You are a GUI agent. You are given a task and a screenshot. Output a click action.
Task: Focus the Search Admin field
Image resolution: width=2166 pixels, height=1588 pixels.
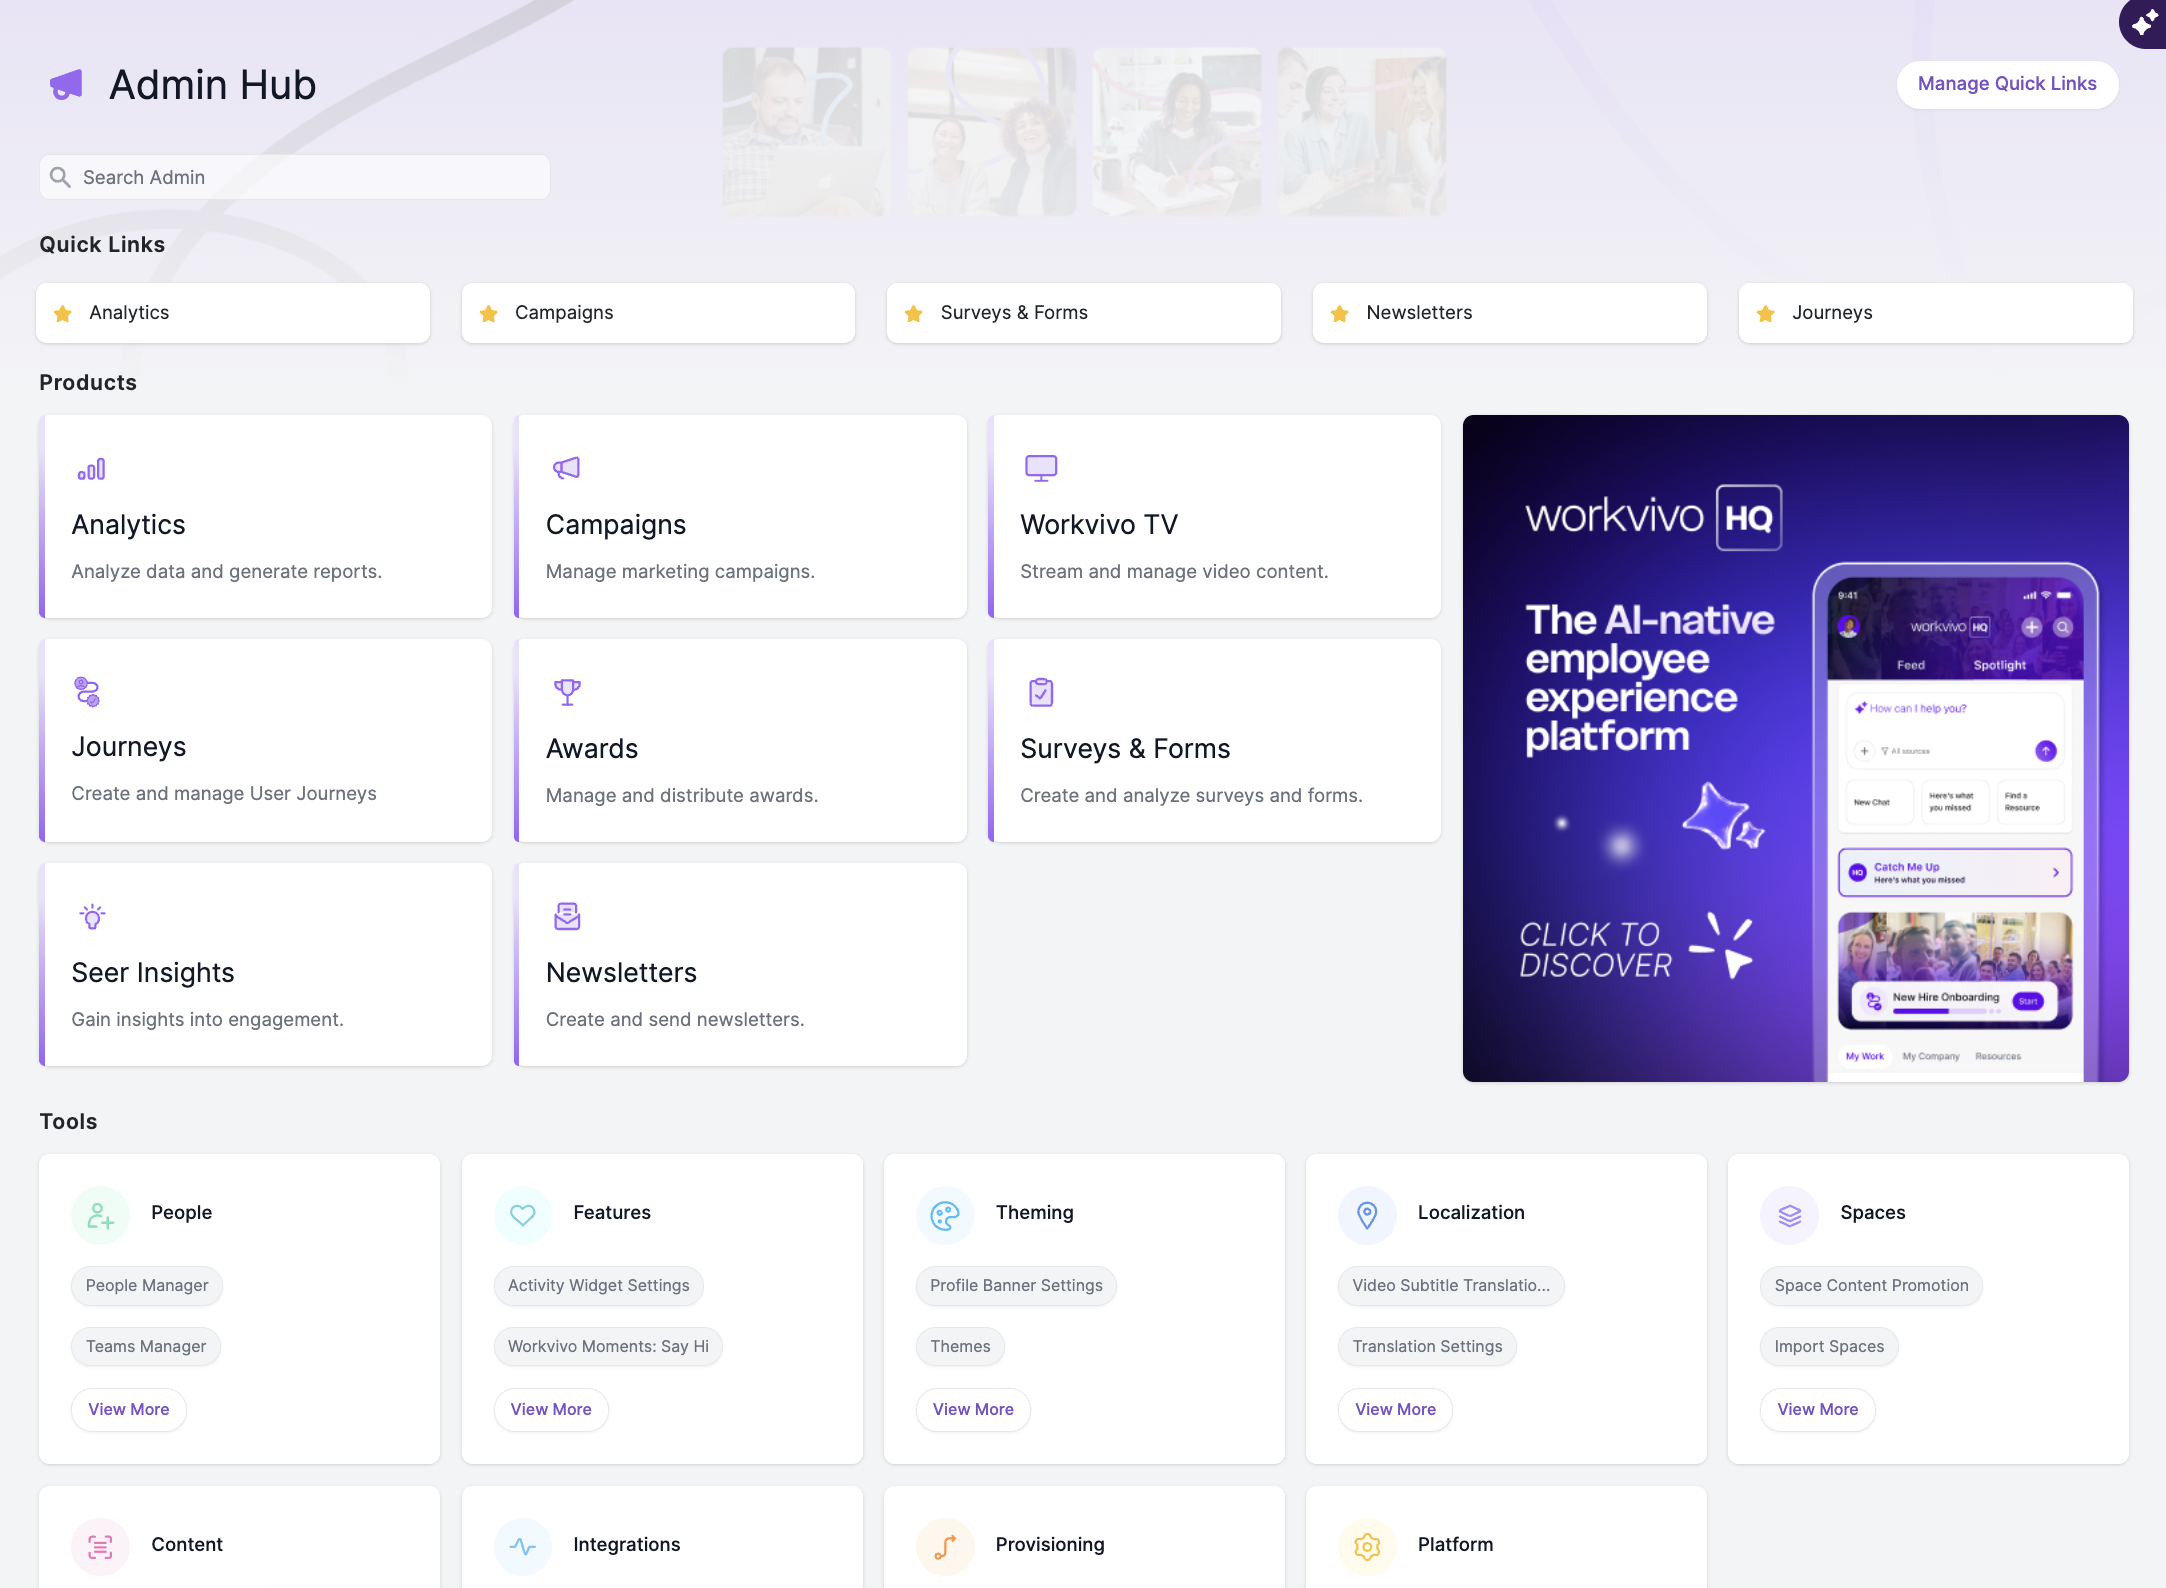click(295, 177)
